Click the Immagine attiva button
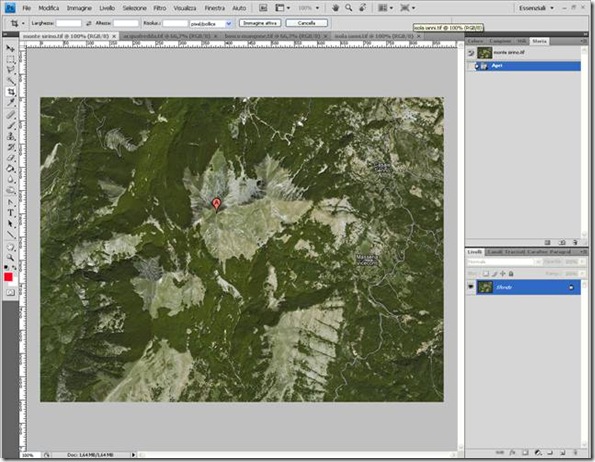Viewport: 595px width, 462px height. click(260, 23)
